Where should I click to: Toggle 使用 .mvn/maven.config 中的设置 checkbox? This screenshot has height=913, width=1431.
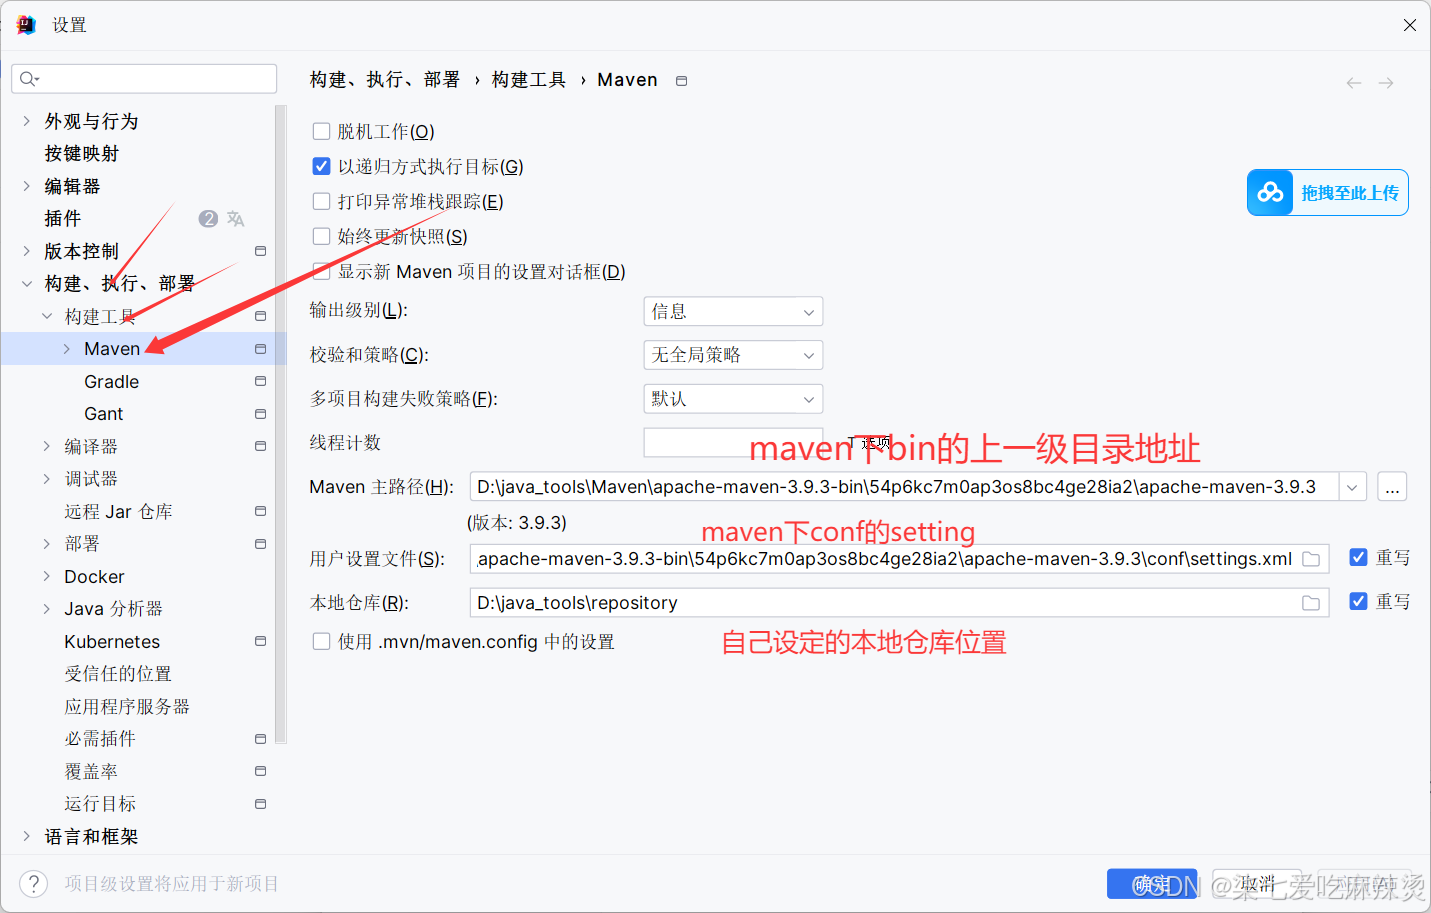321,641
